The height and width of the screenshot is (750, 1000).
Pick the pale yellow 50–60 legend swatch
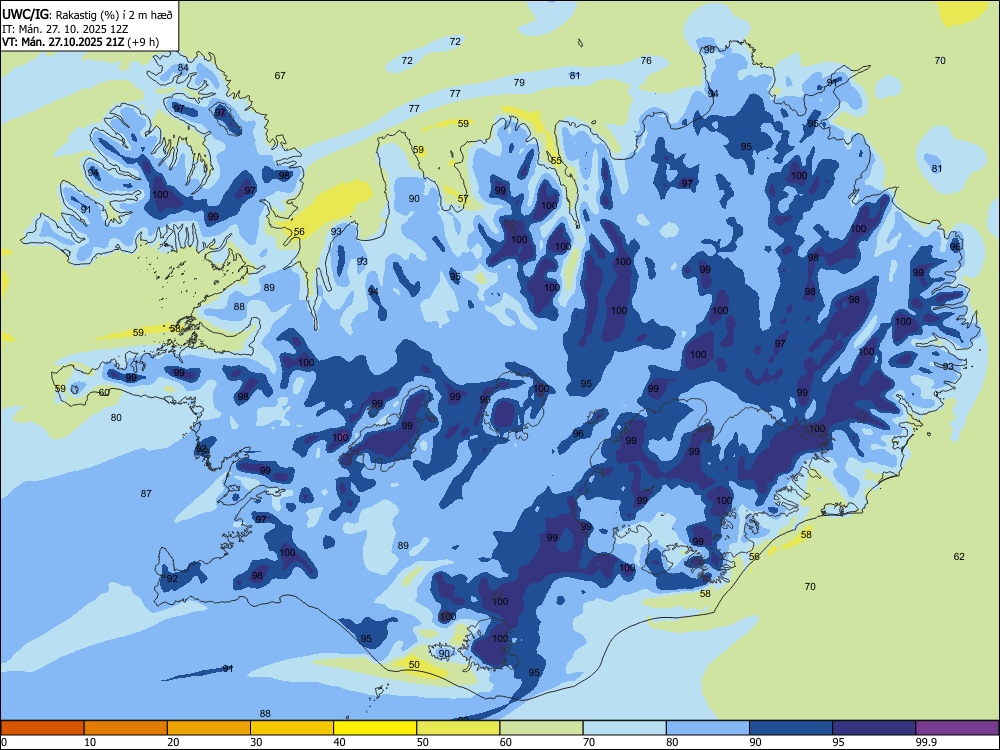[459, 728]
